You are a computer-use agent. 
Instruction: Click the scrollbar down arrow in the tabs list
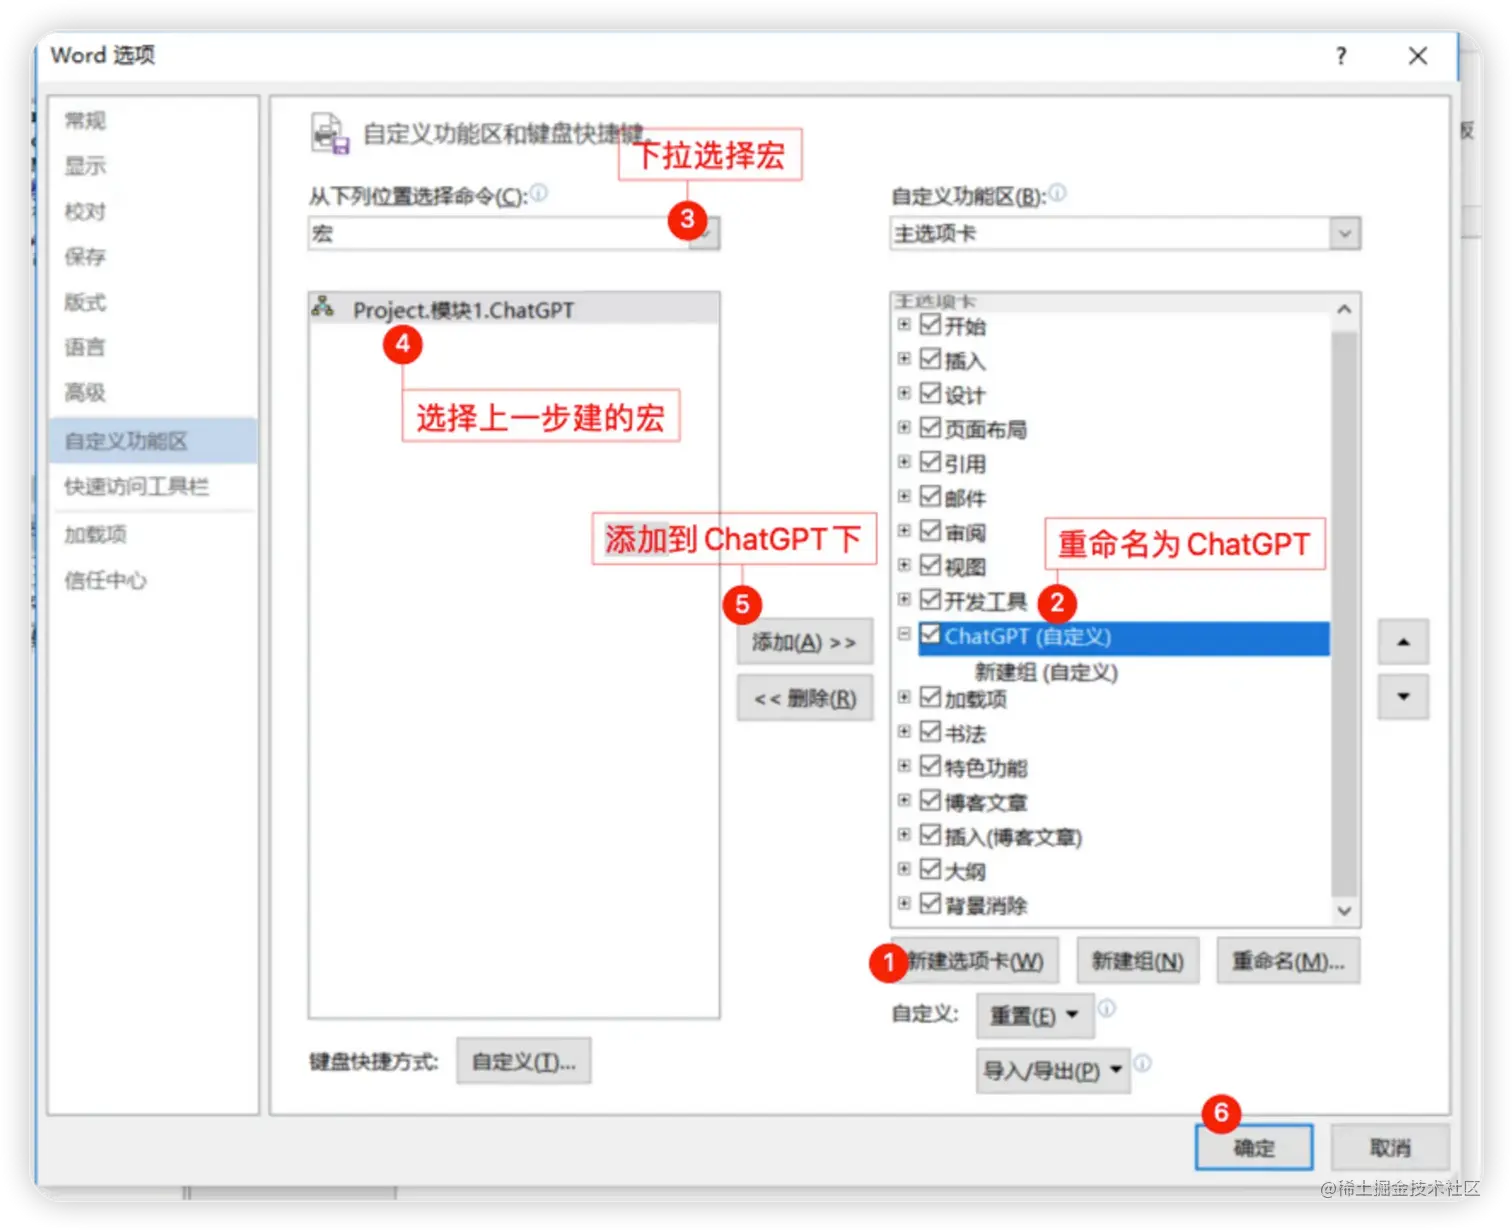[x=1345, y=910]
